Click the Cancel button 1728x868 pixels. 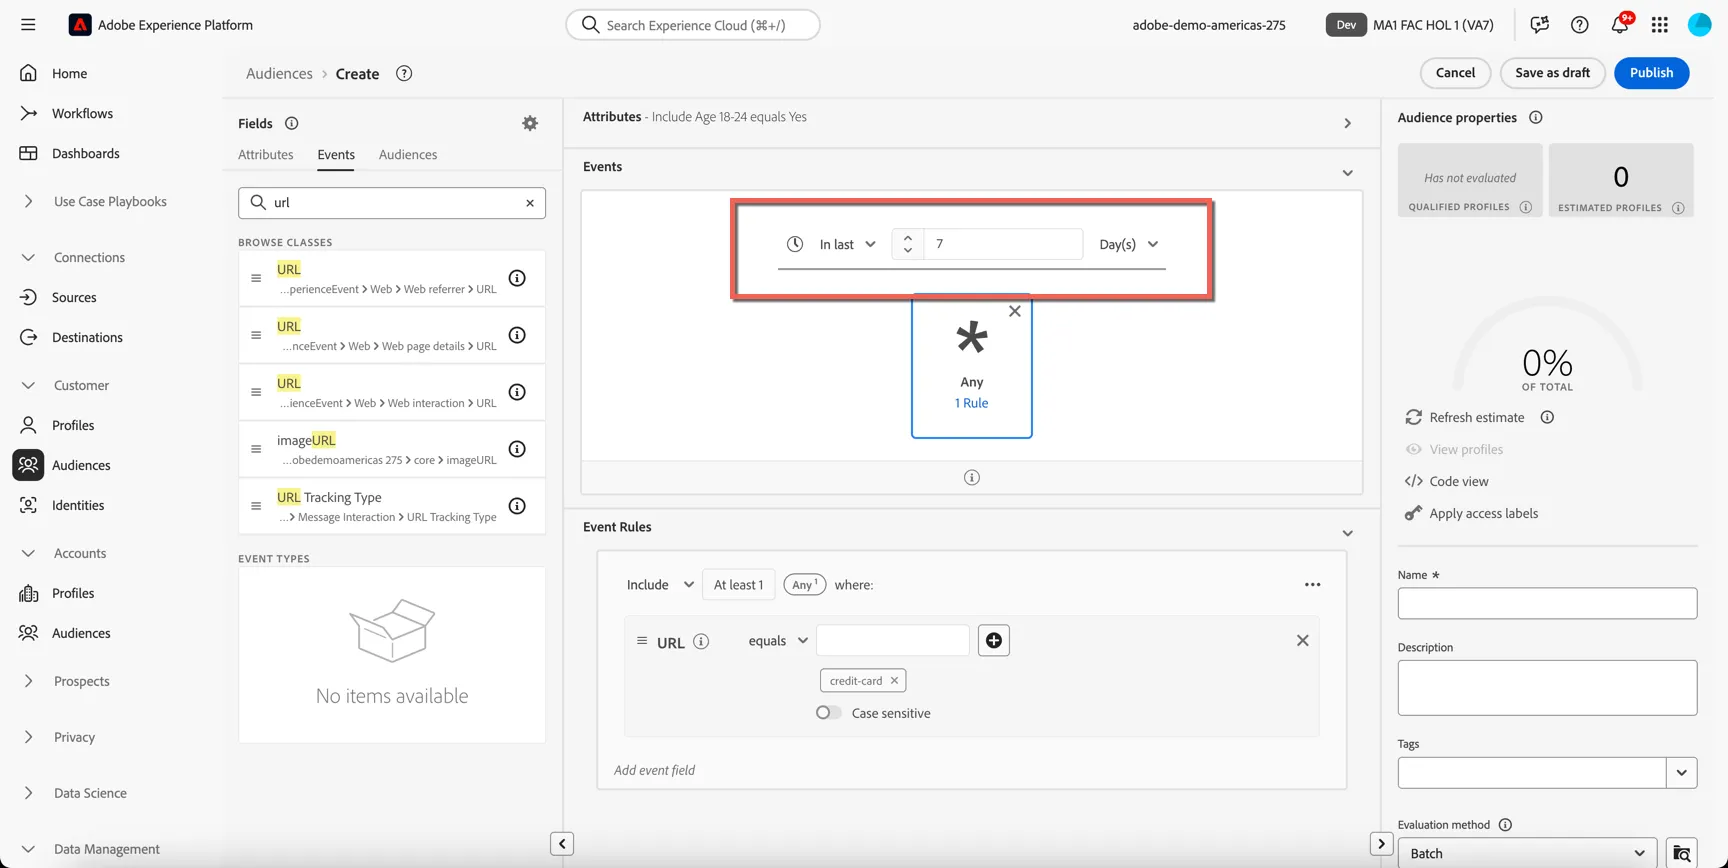(x=1455, y=73)
